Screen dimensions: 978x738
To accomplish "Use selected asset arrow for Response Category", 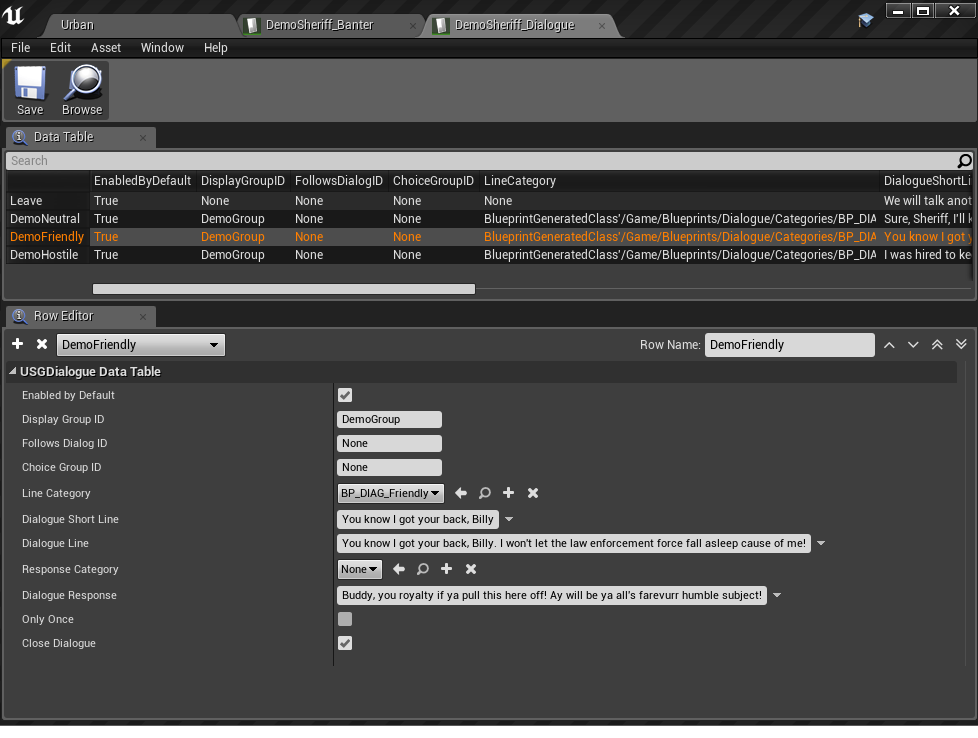I will point(399,569).
